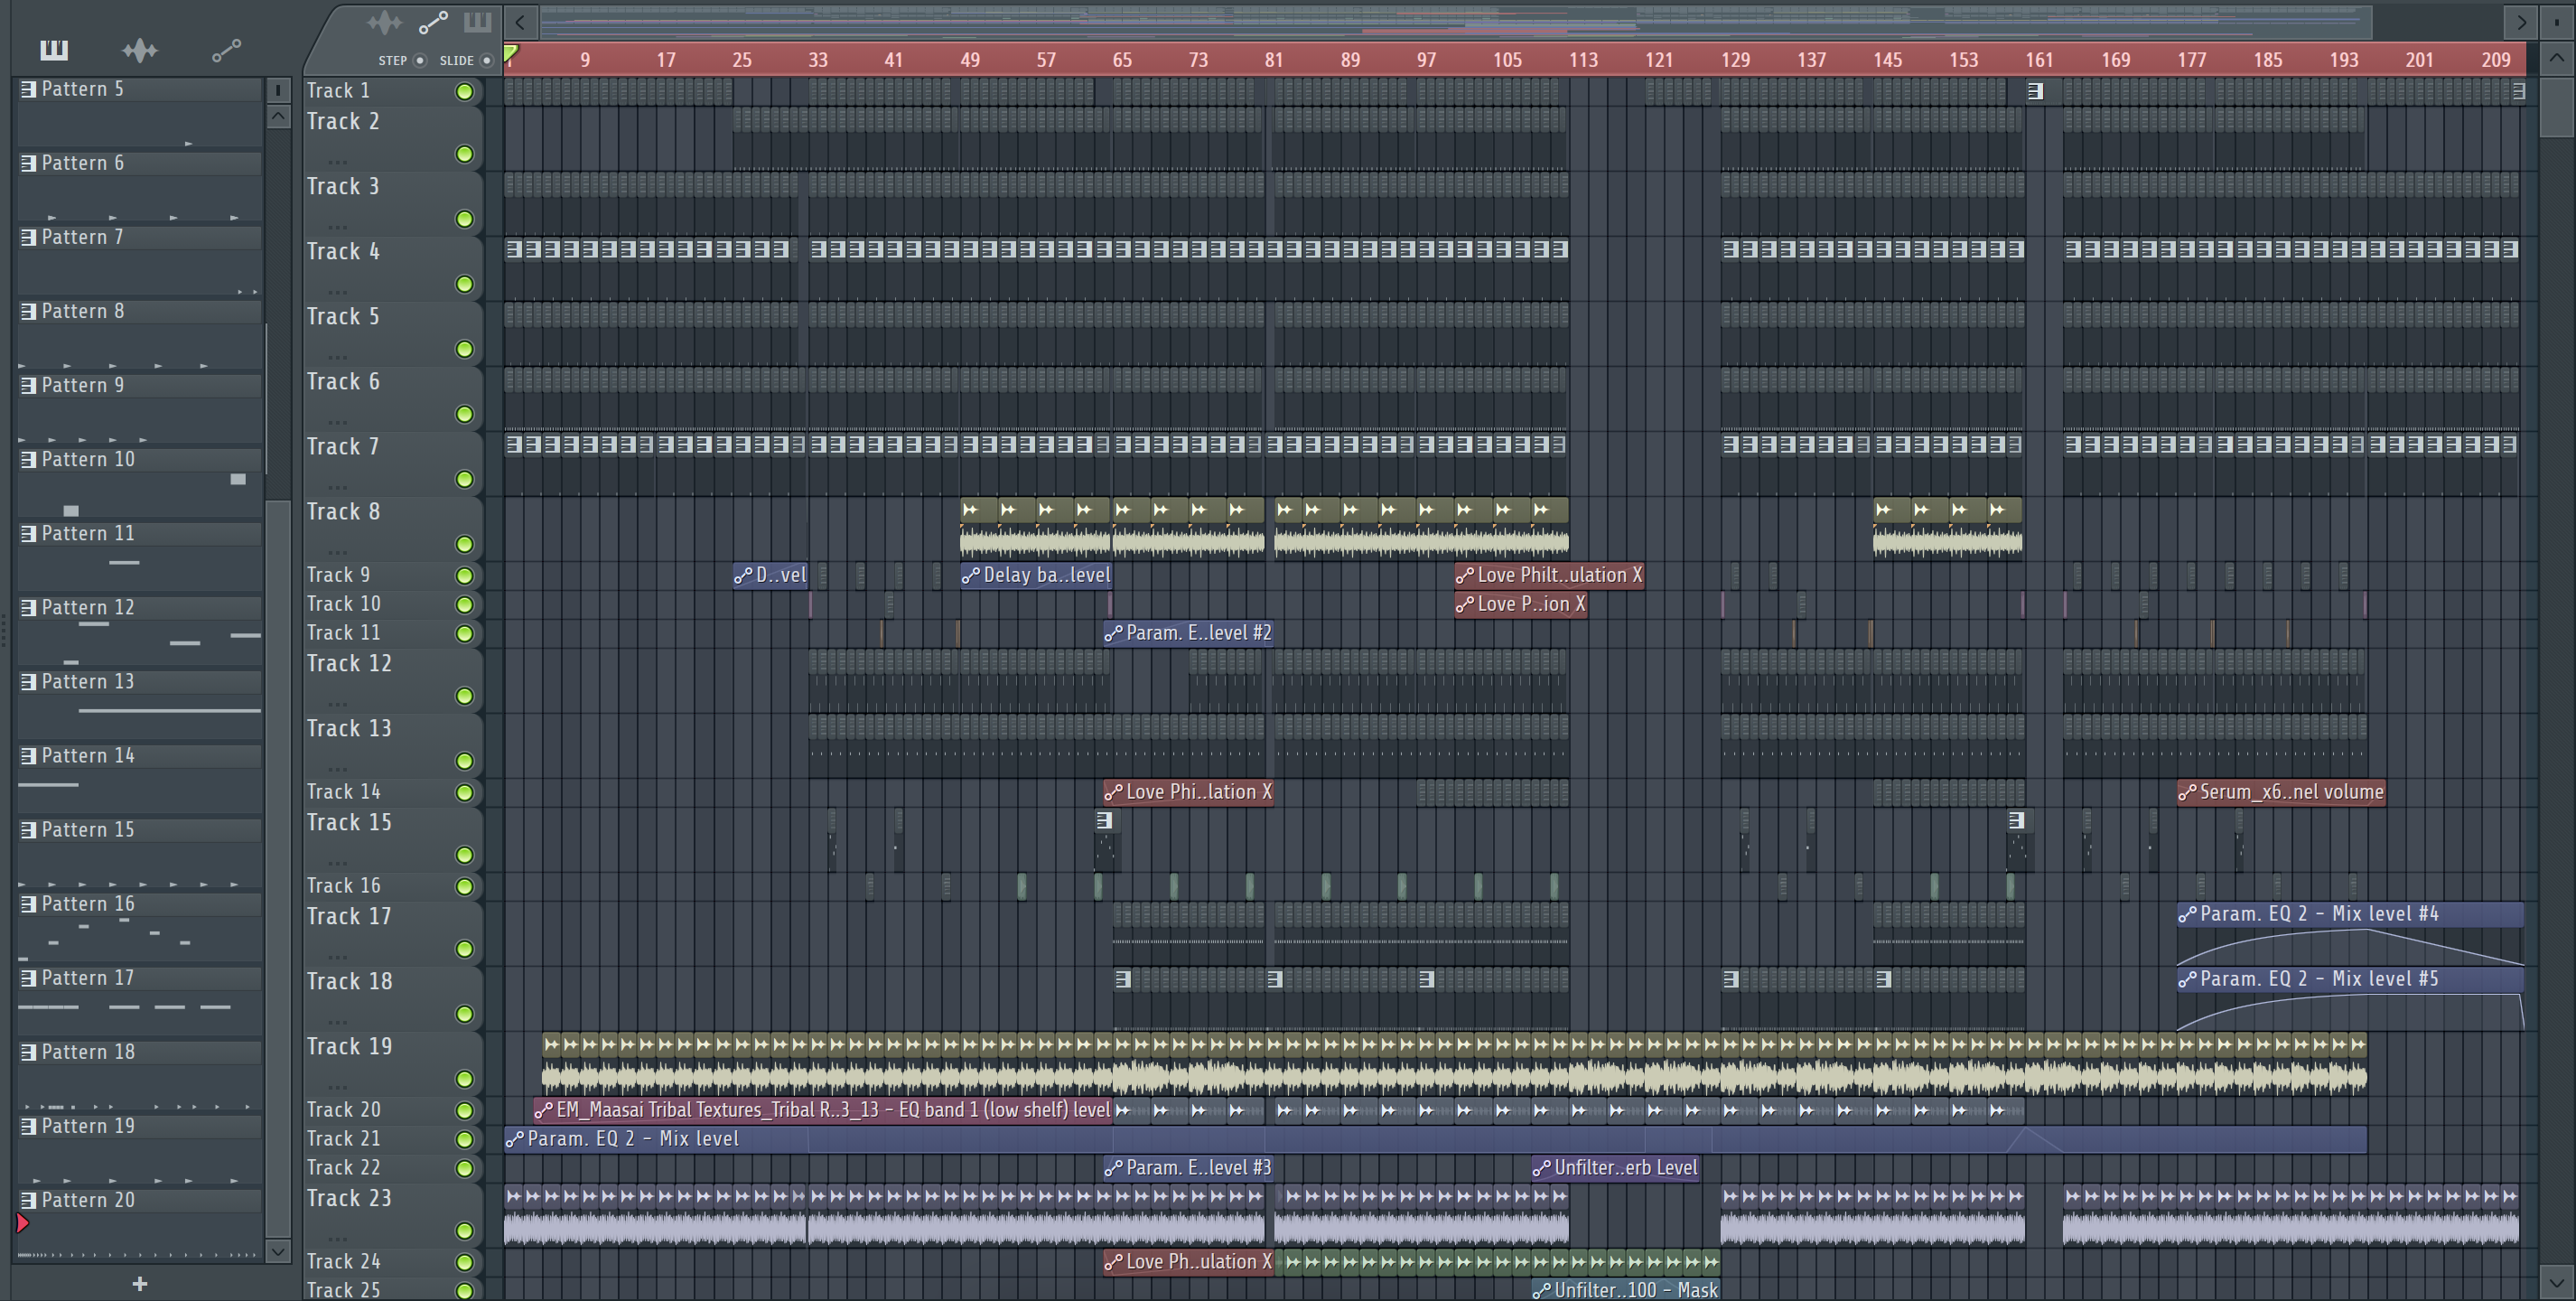Enable SLIDE editing mode
The height and width of the screenshot is (1301, 2576).
tap(487, 60)
